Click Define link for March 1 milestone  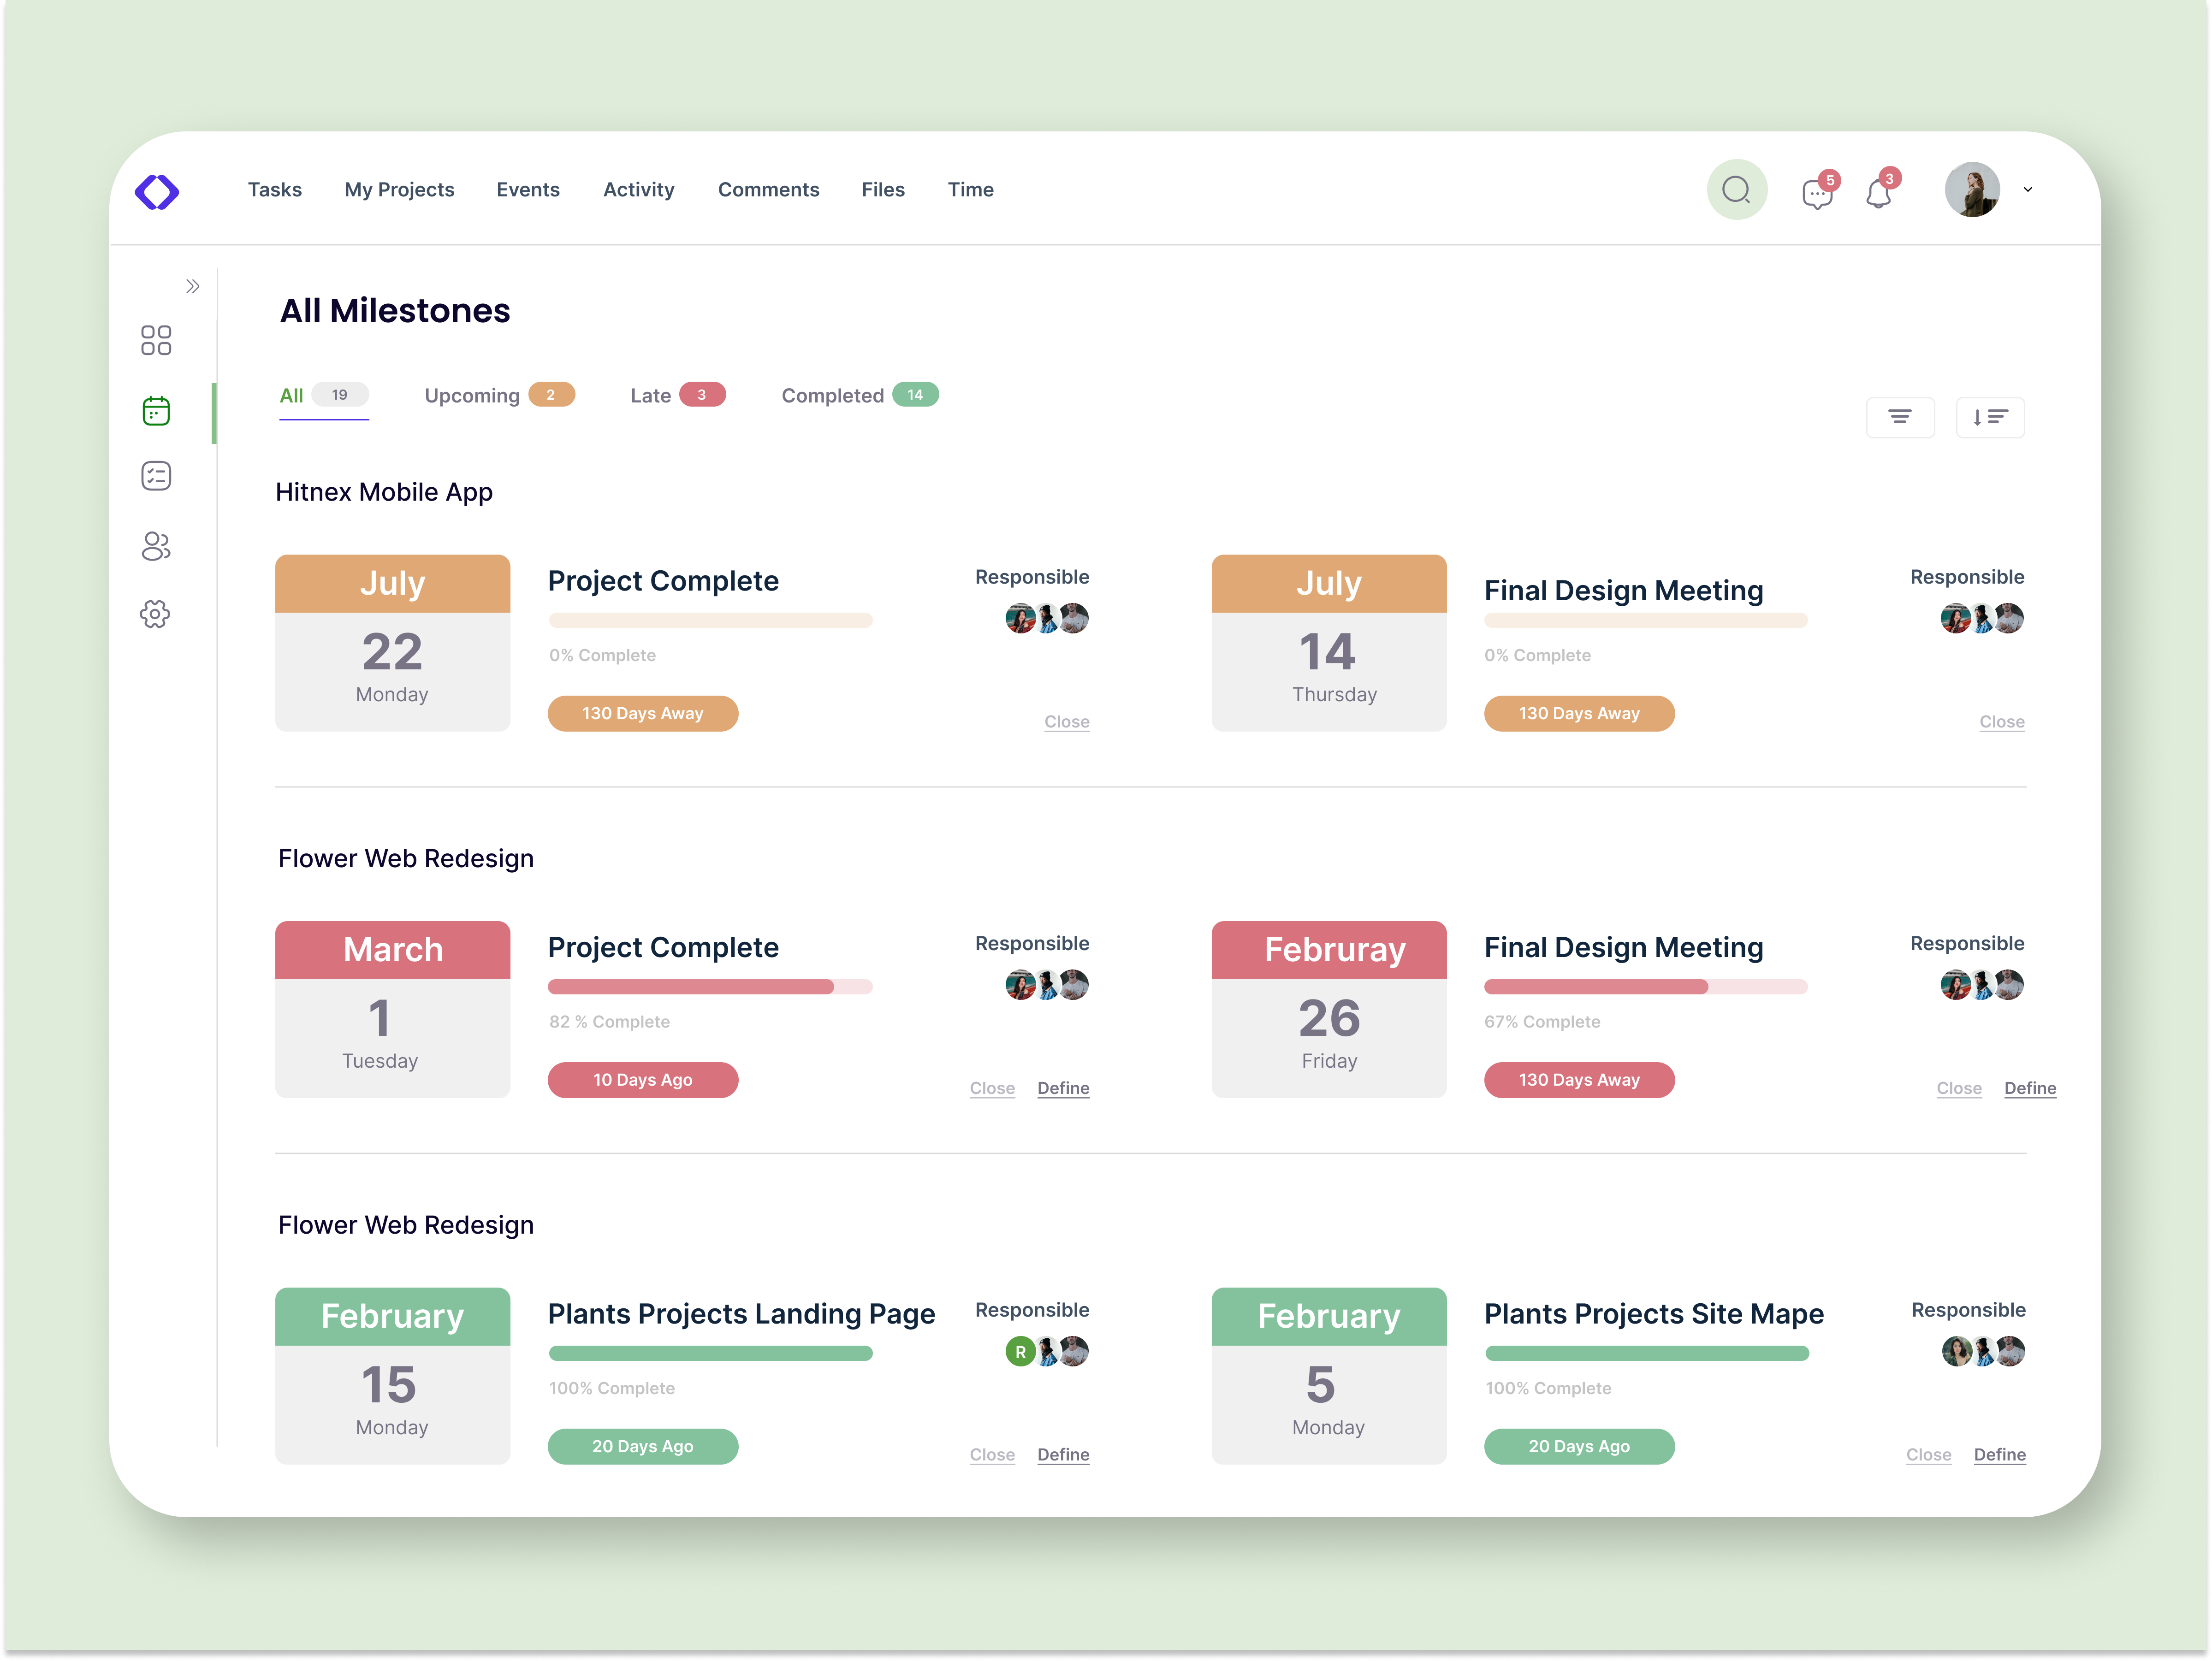1062,1088
